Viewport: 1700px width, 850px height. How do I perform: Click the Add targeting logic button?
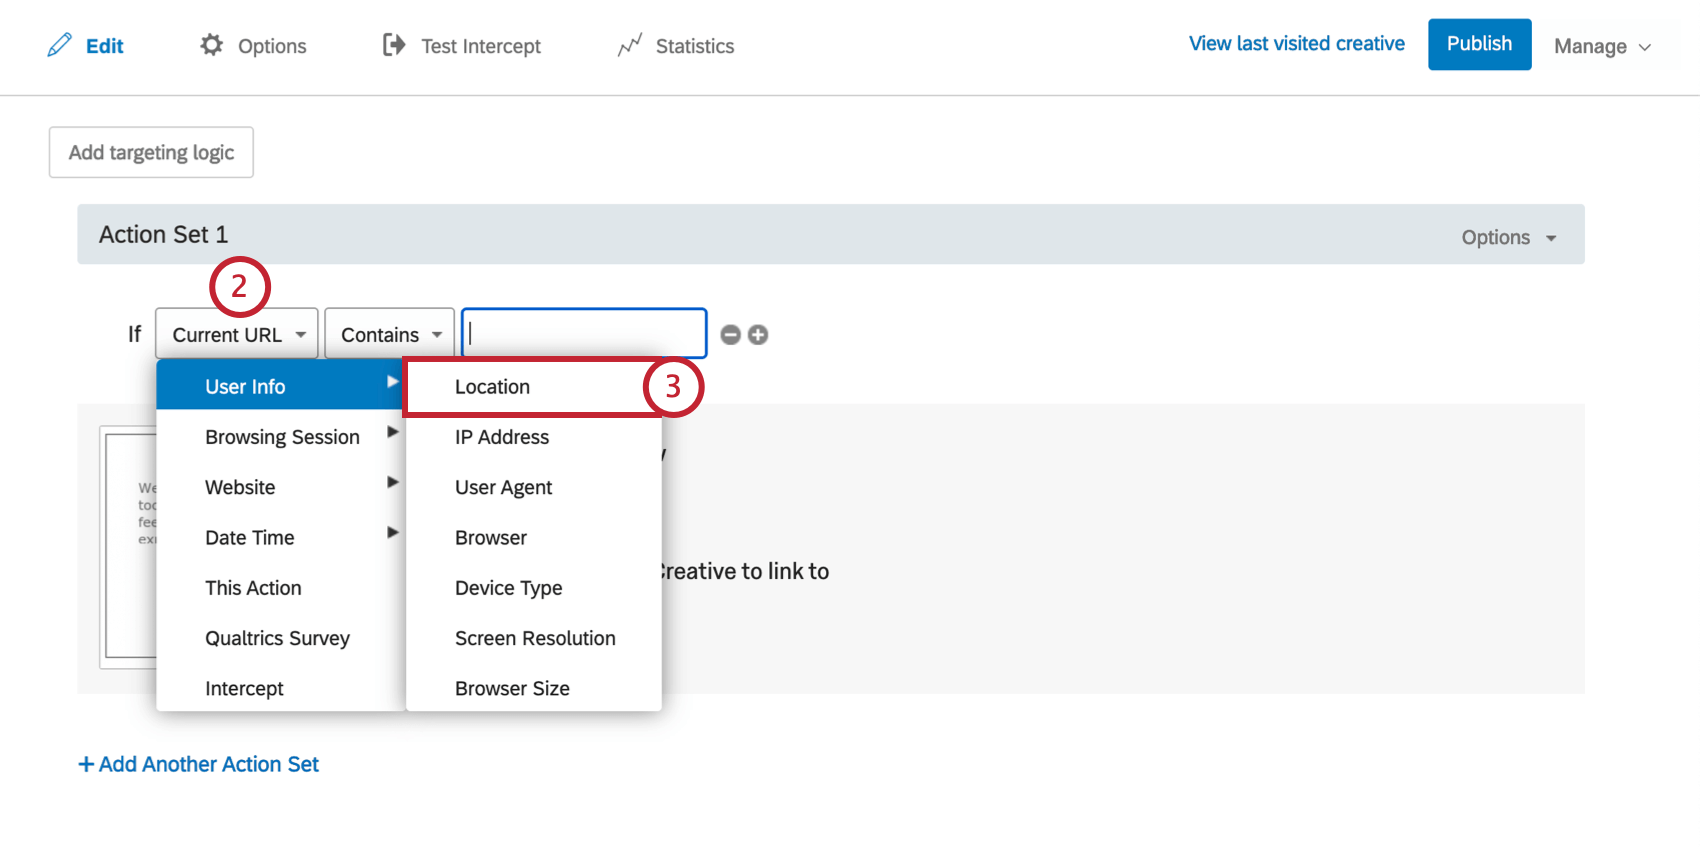coord(151,152)
